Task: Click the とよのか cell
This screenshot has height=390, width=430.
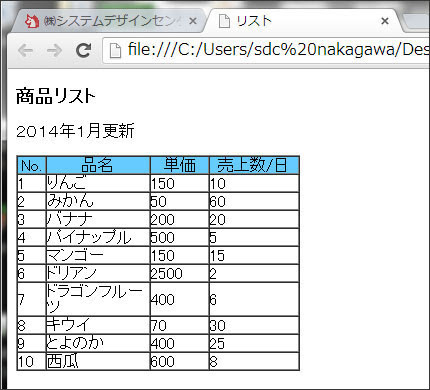Action: click(x=98, y=343)
